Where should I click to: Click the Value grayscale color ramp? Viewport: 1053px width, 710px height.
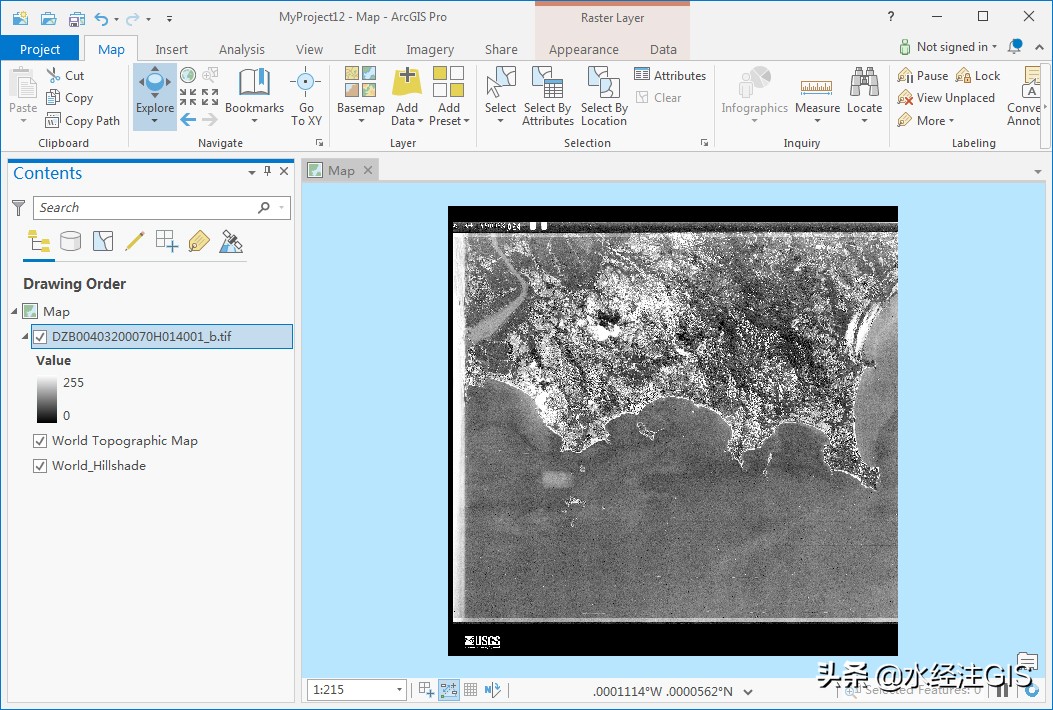[x=47, y=399]
